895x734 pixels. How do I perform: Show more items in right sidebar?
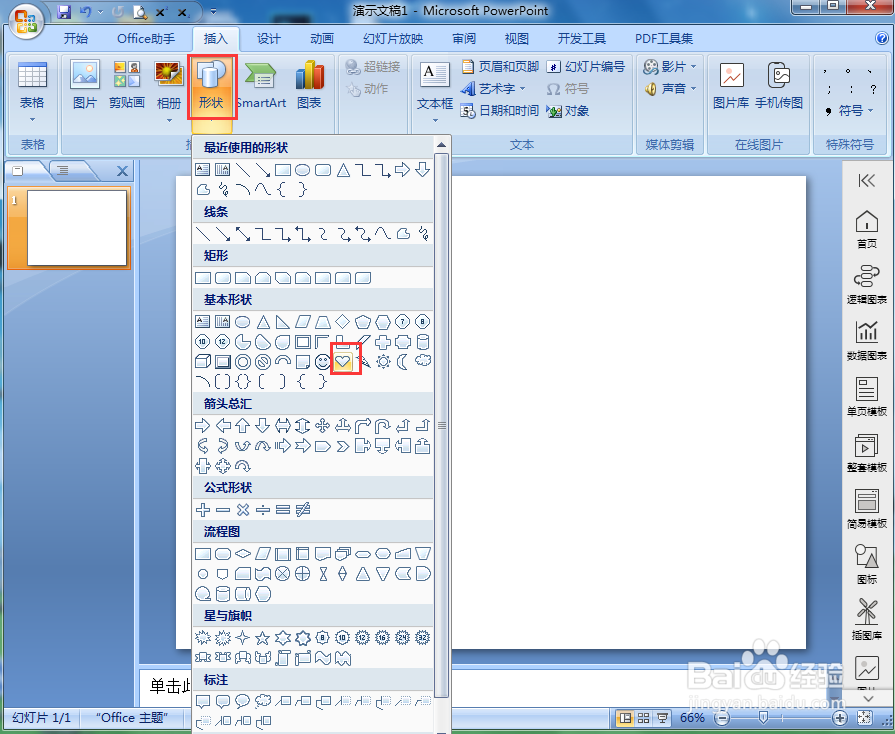(868, 699)
